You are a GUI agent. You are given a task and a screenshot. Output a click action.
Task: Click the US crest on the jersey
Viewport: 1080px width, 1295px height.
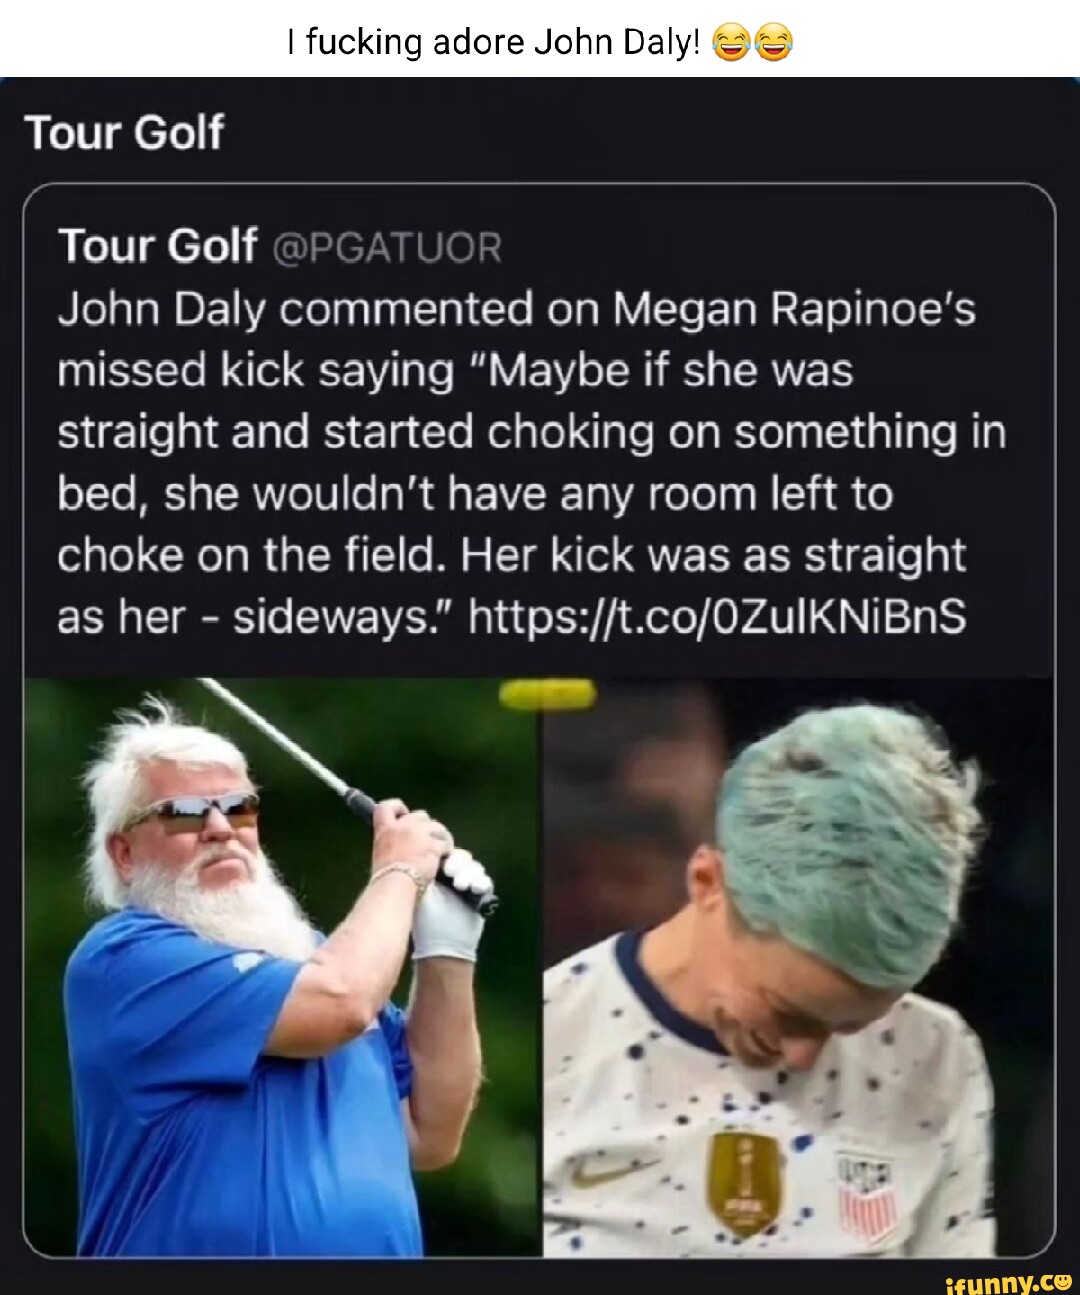[x=867, y=1195]
